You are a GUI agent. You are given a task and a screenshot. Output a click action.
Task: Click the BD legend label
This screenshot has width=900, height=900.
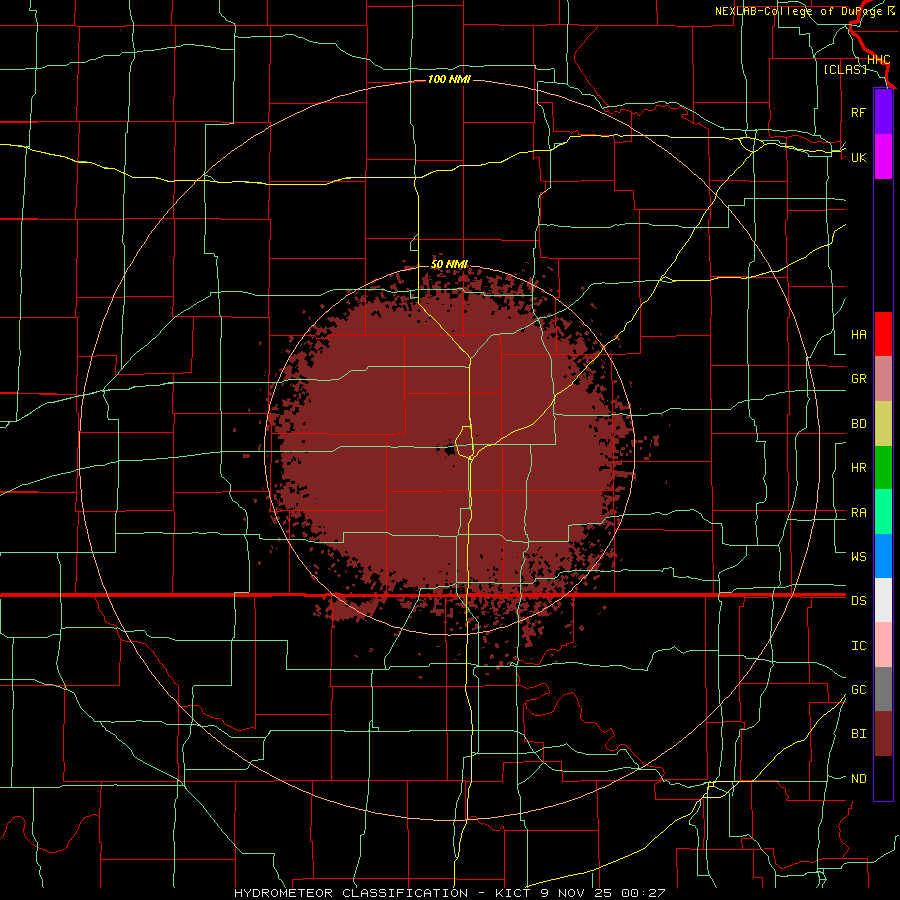coord(858,424)
